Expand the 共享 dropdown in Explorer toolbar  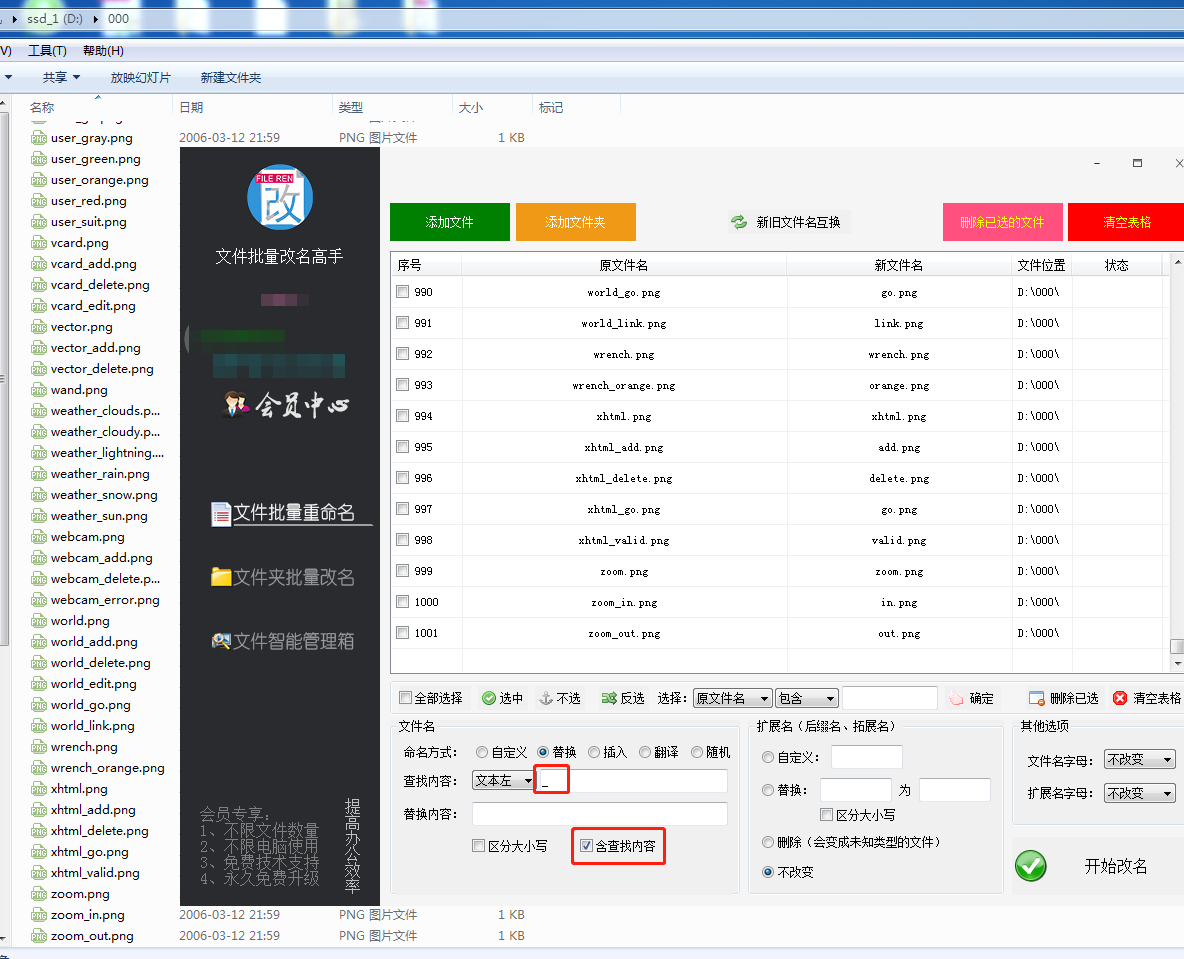[x=61, y=78]
